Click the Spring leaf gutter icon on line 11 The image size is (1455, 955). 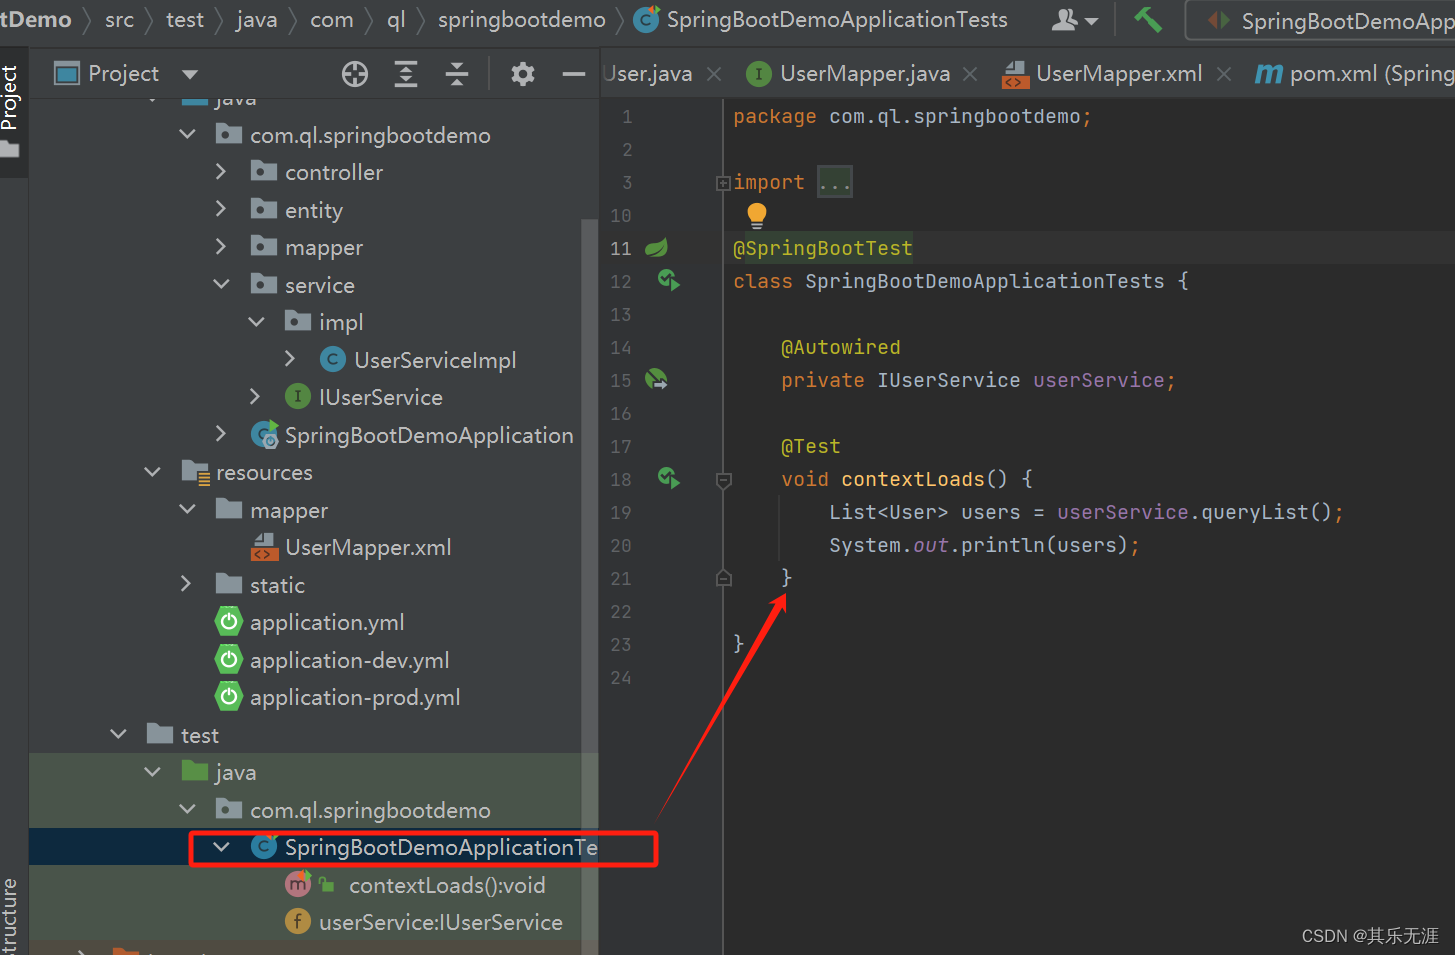[656, 248]
